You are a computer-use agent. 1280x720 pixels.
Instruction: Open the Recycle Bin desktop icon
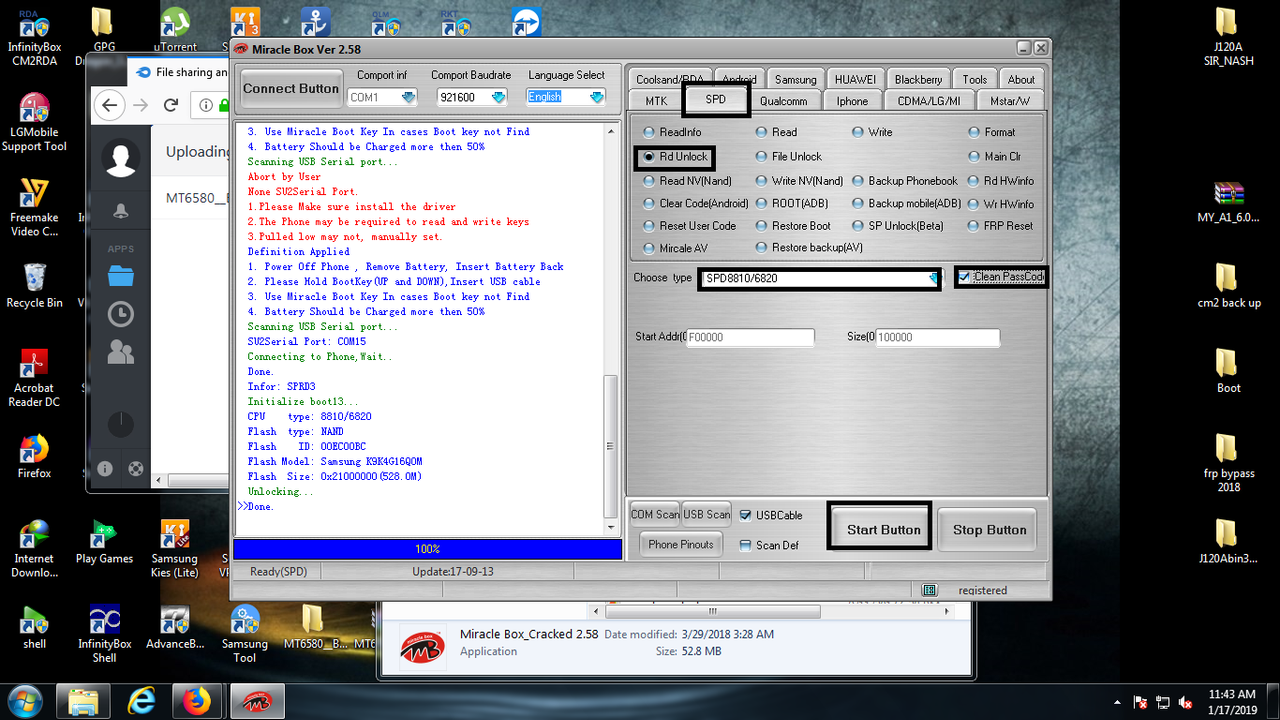34,285
